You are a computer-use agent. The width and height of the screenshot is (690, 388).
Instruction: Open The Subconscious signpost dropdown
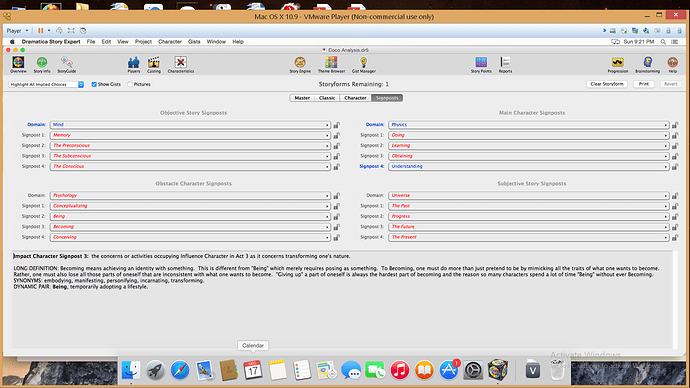point(190,156)
